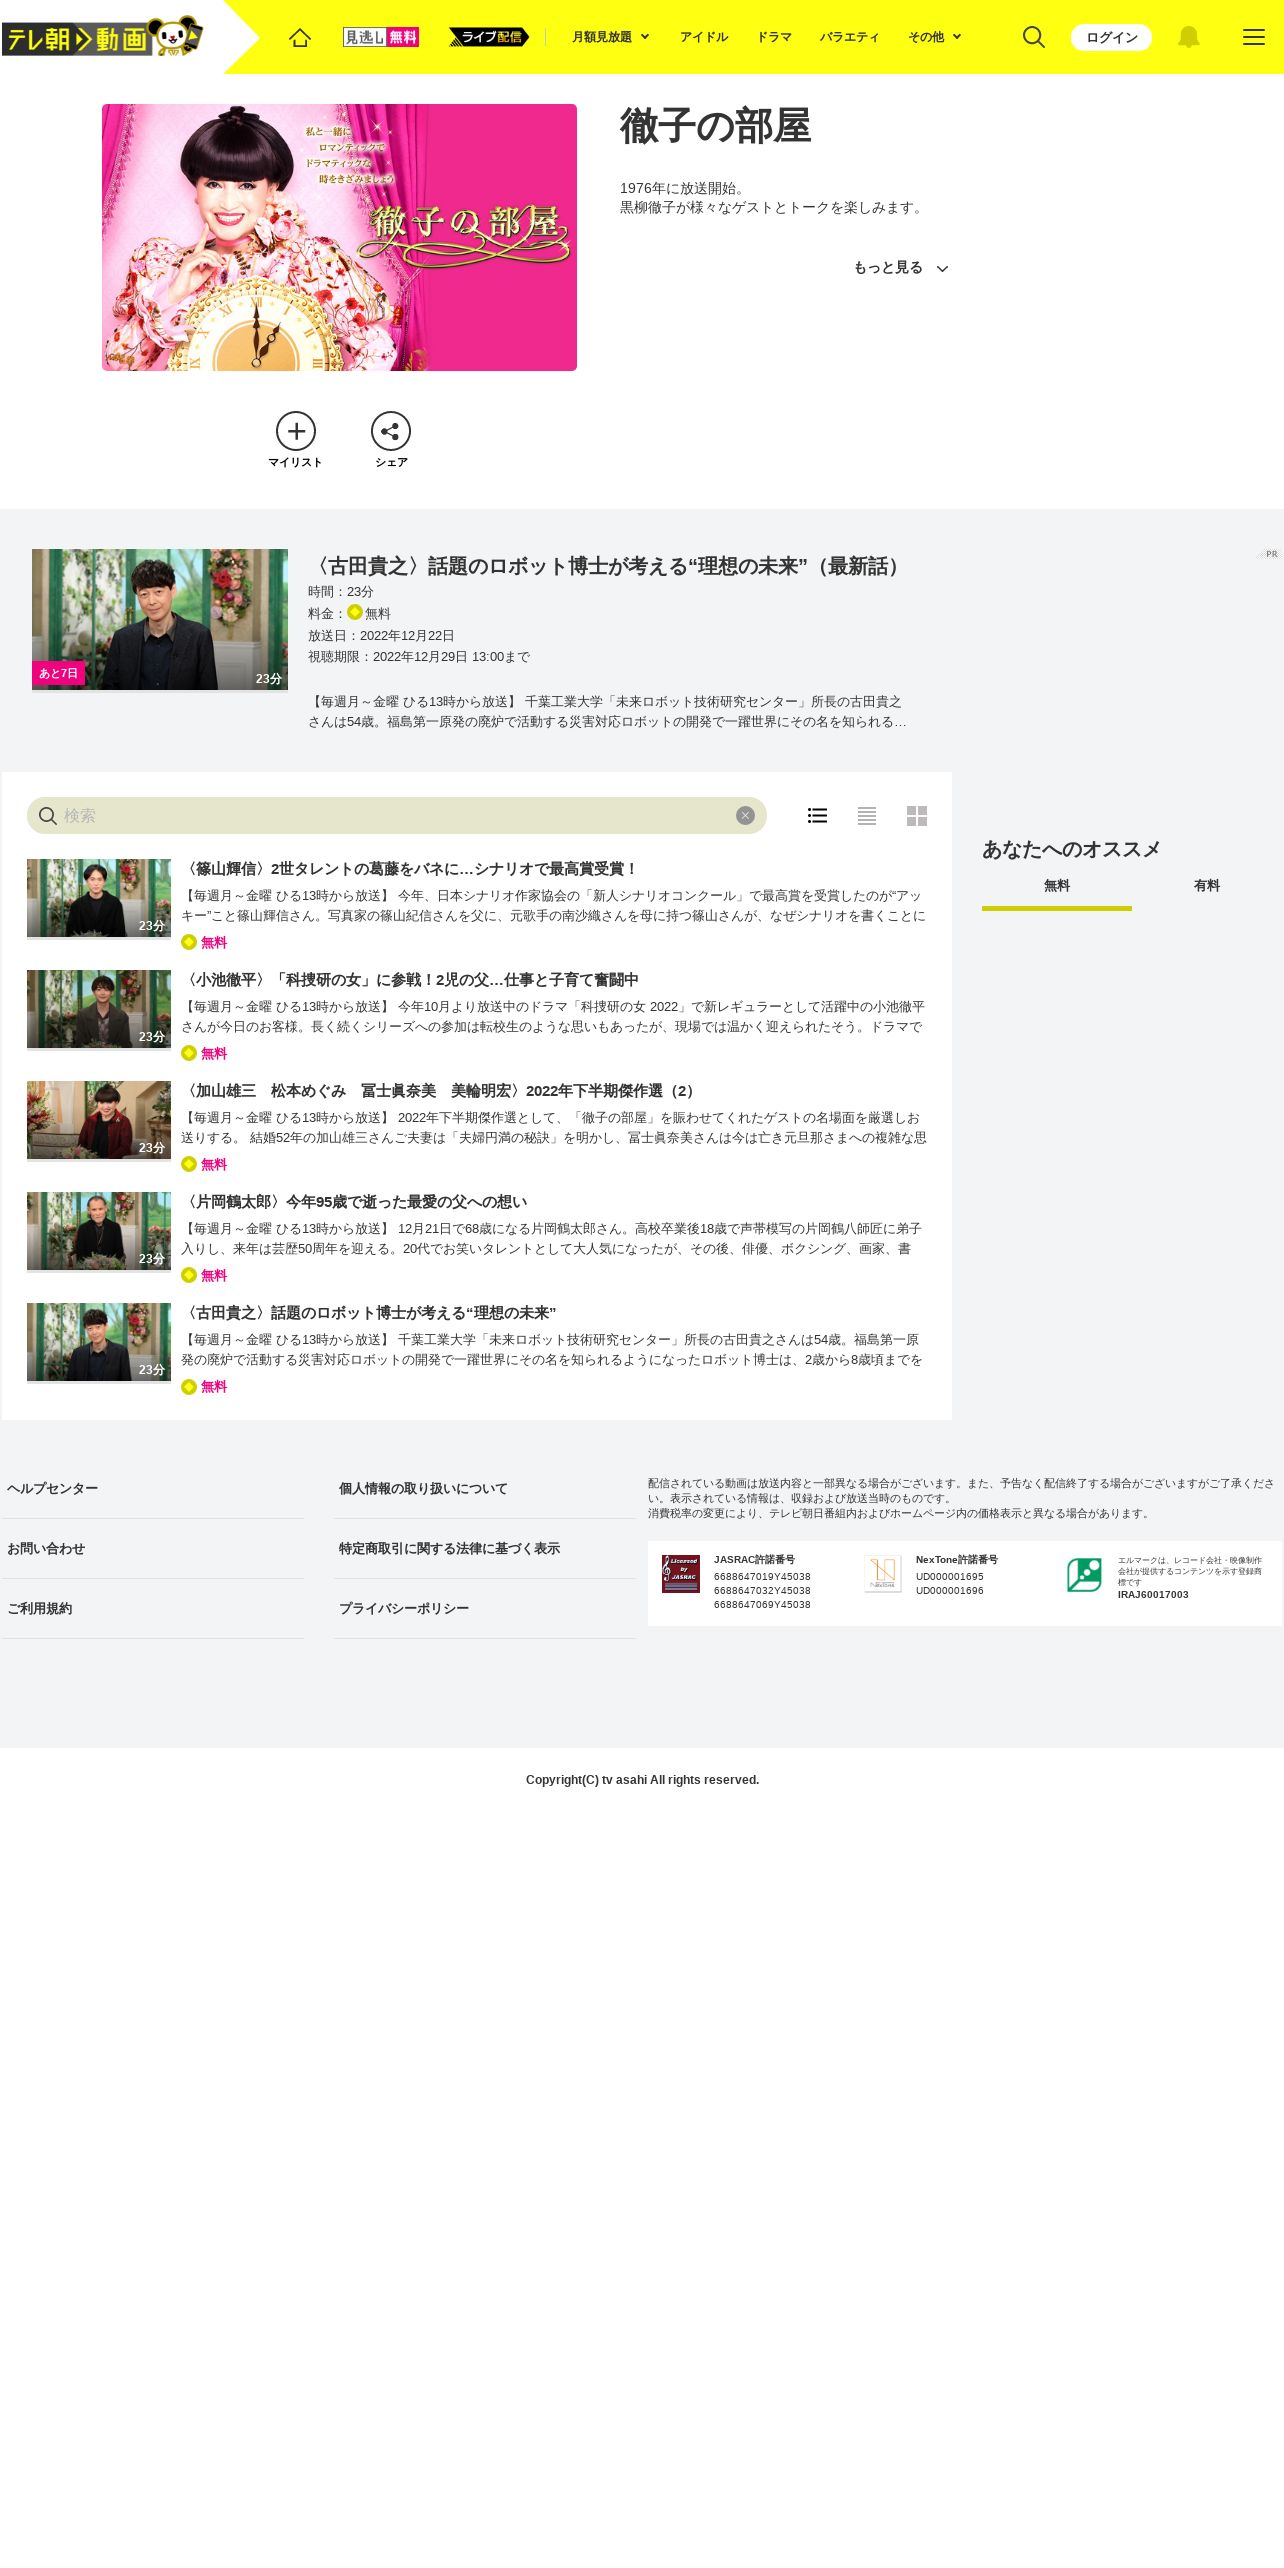Open 片岡鶴太郎 episode title
The height and width of the screenshot is (2568, 1284).
click(x=355, y=1202)
